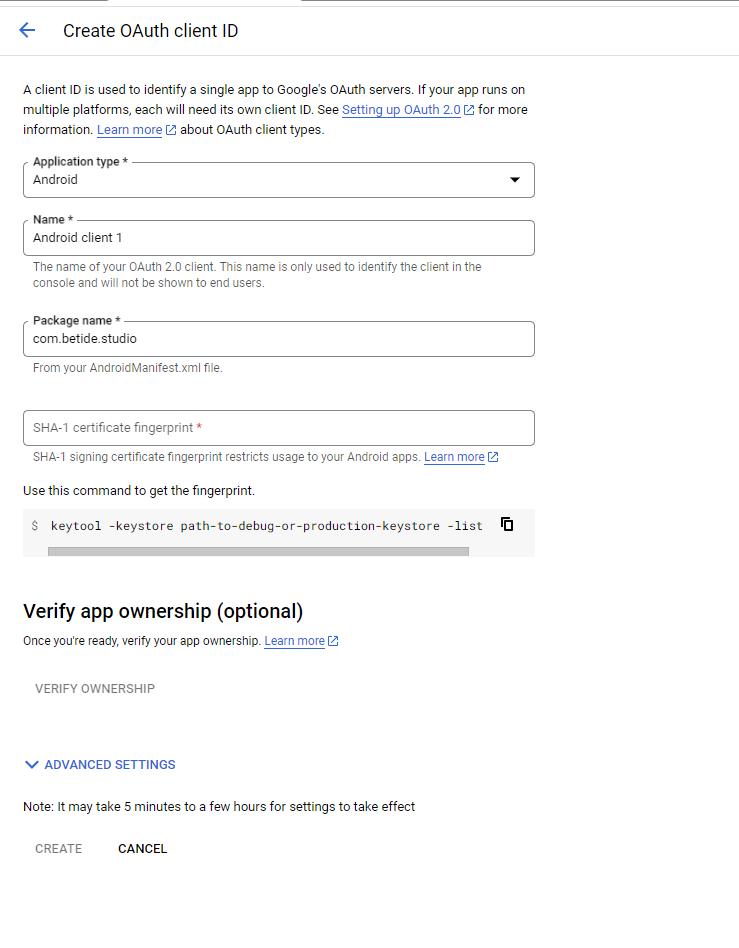This screenshot has height=948, width=739.
Task: Open Learn more about verifying app ownership
Action: tap(294, 641)
